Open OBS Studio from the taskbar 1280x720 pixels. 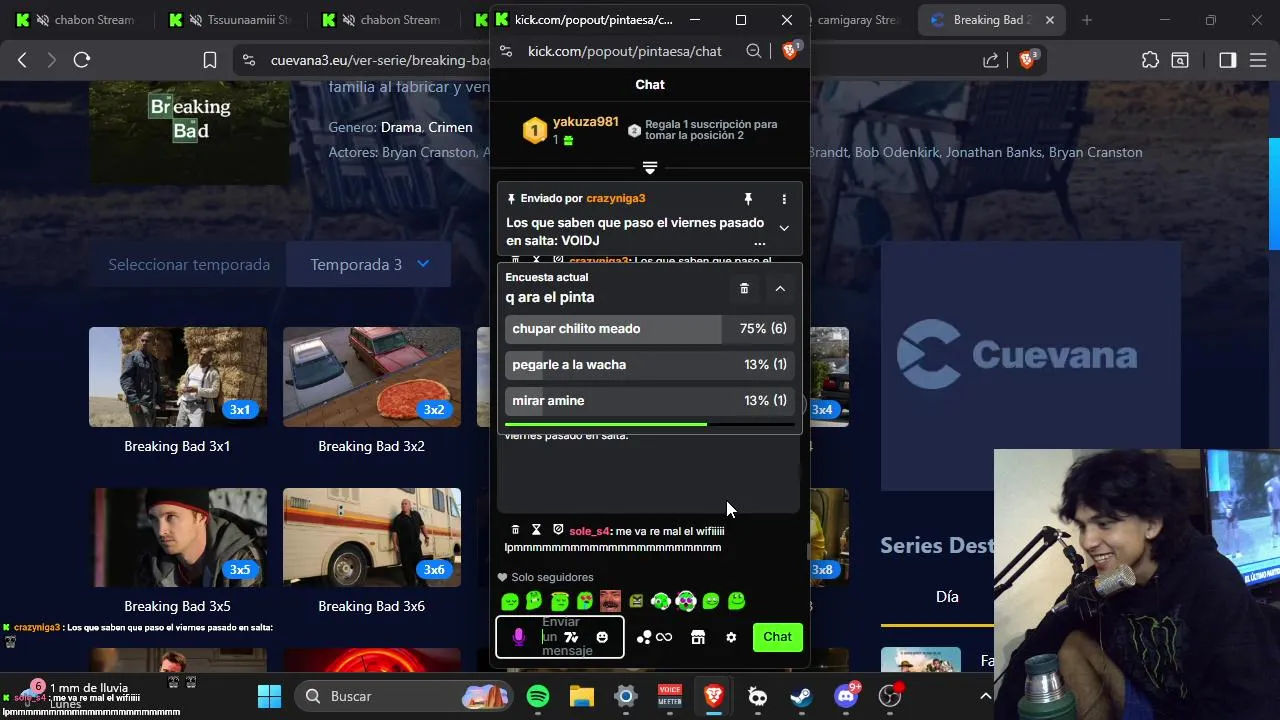pos(890,696)
